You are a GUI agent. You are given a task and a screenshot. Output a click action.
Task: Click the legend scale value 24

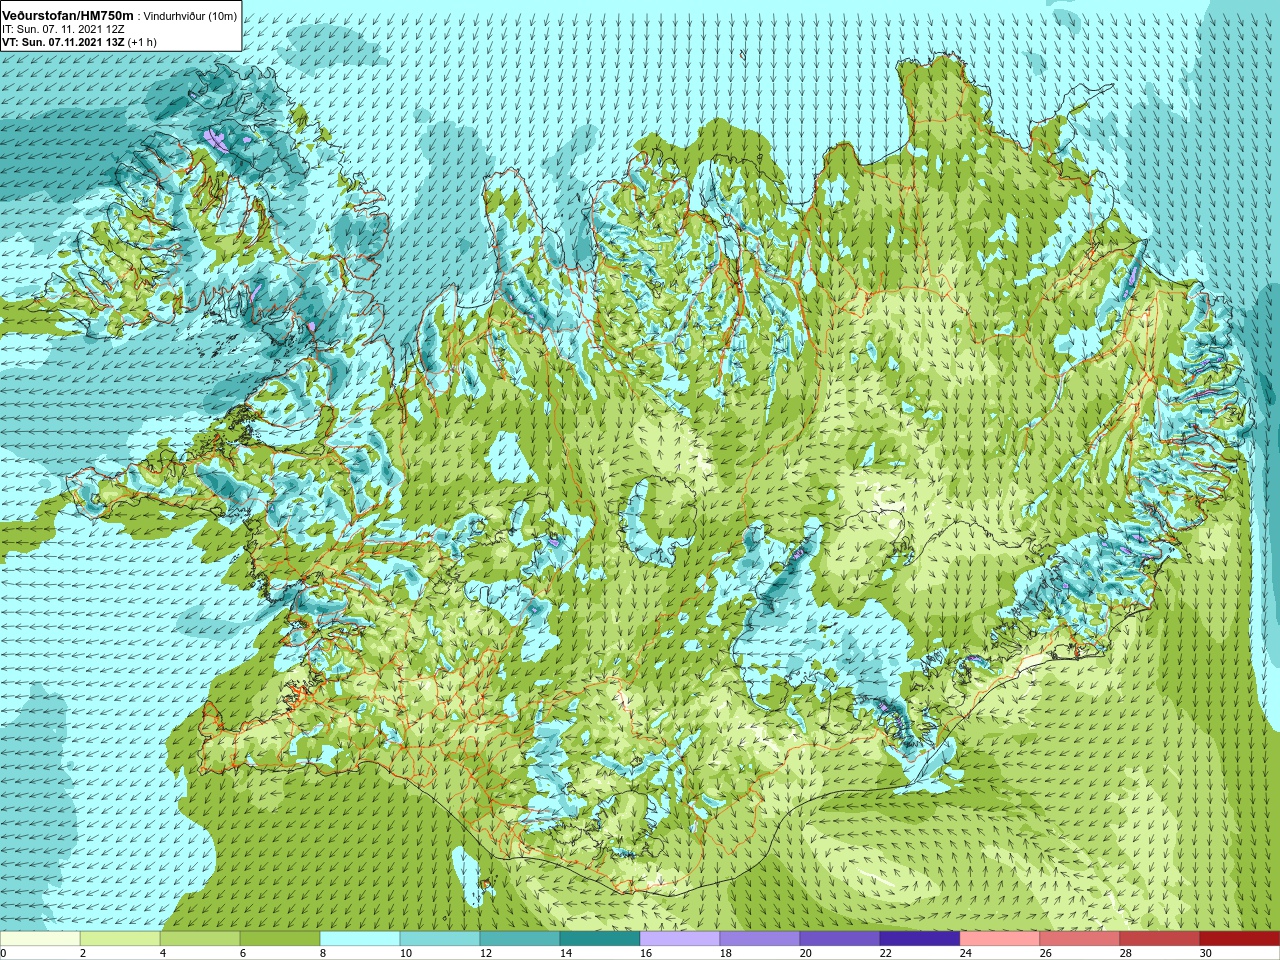click(x=966, y=953)
